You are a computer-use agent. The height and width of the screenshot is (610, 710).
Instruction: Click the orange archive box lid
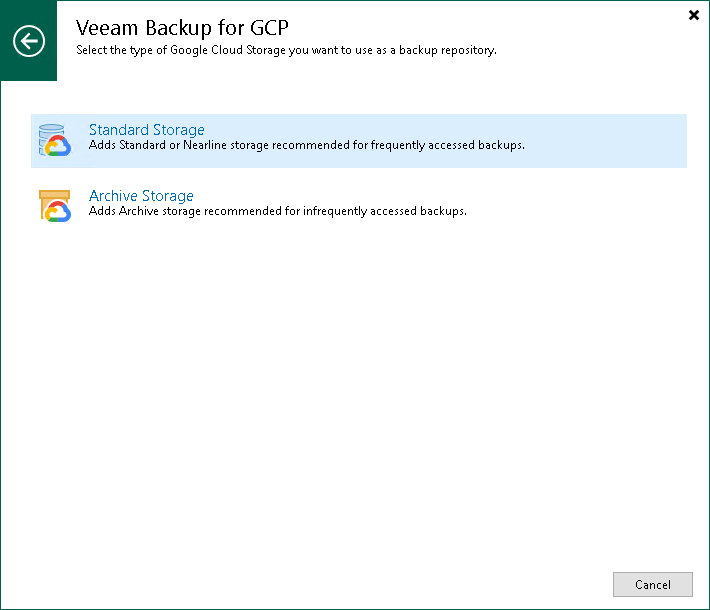pyautogui.click(x=54, y=194)
